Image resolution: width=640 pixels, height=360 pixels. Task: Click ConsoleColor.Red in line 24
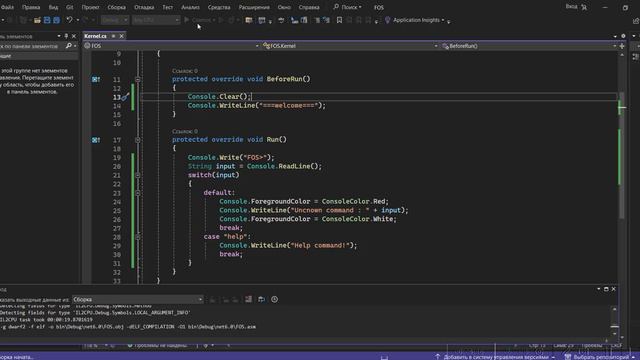point(354,201)
